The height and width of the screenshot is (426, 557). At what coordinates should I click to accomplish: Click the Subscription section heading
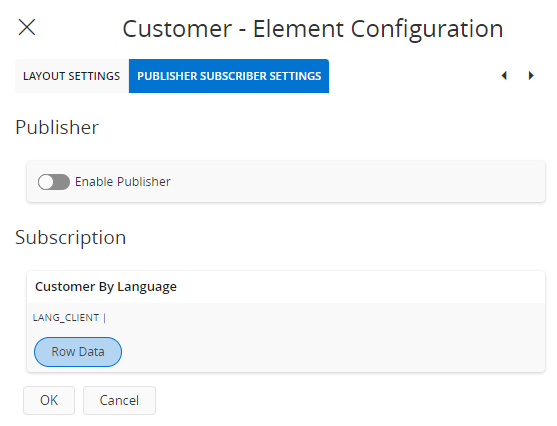(x=71, y=237)
